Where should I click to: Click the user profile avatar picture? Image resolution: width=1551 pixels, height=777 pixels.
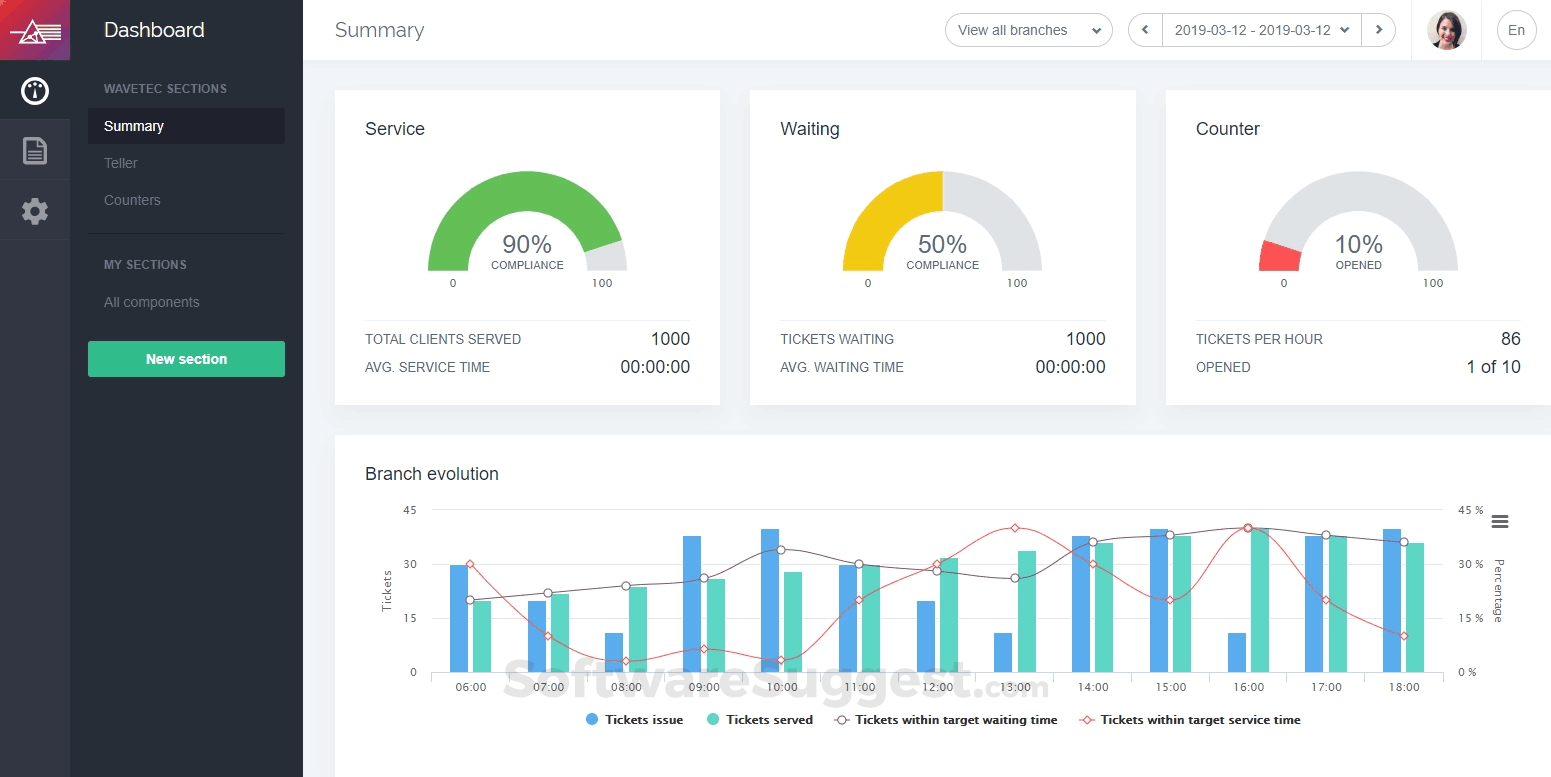pyautogui.click(x=1446, y=30)
